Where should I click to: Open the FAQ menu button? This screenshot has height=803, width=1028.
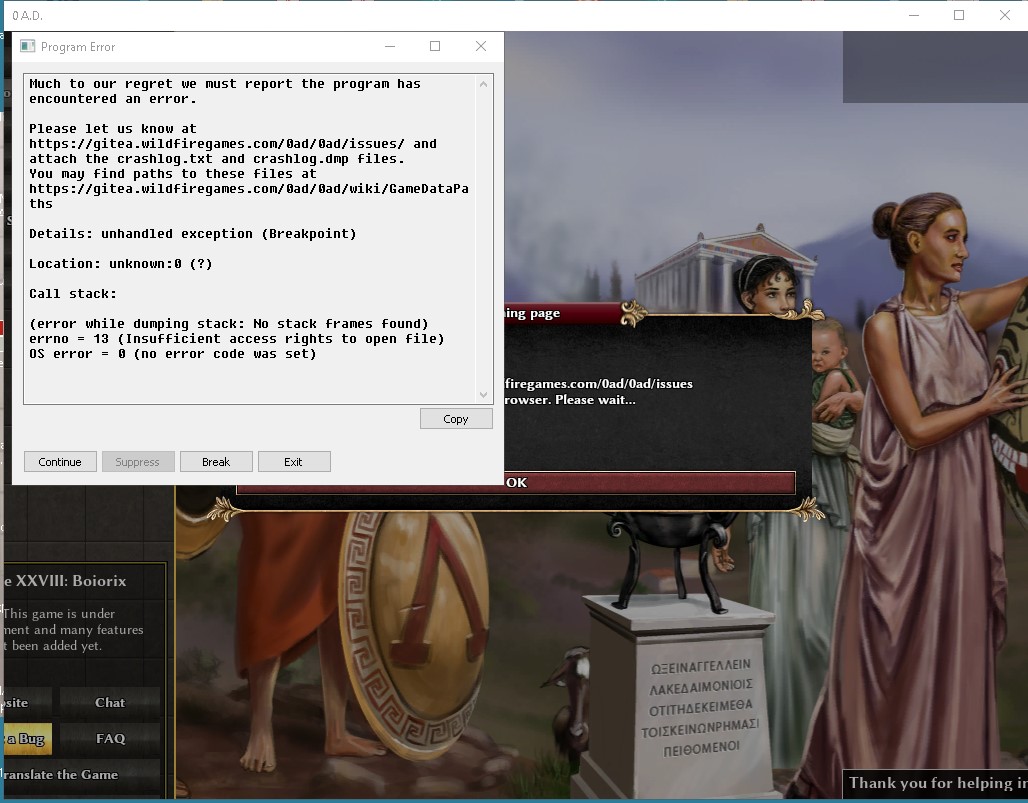click(x=110, y=739)
